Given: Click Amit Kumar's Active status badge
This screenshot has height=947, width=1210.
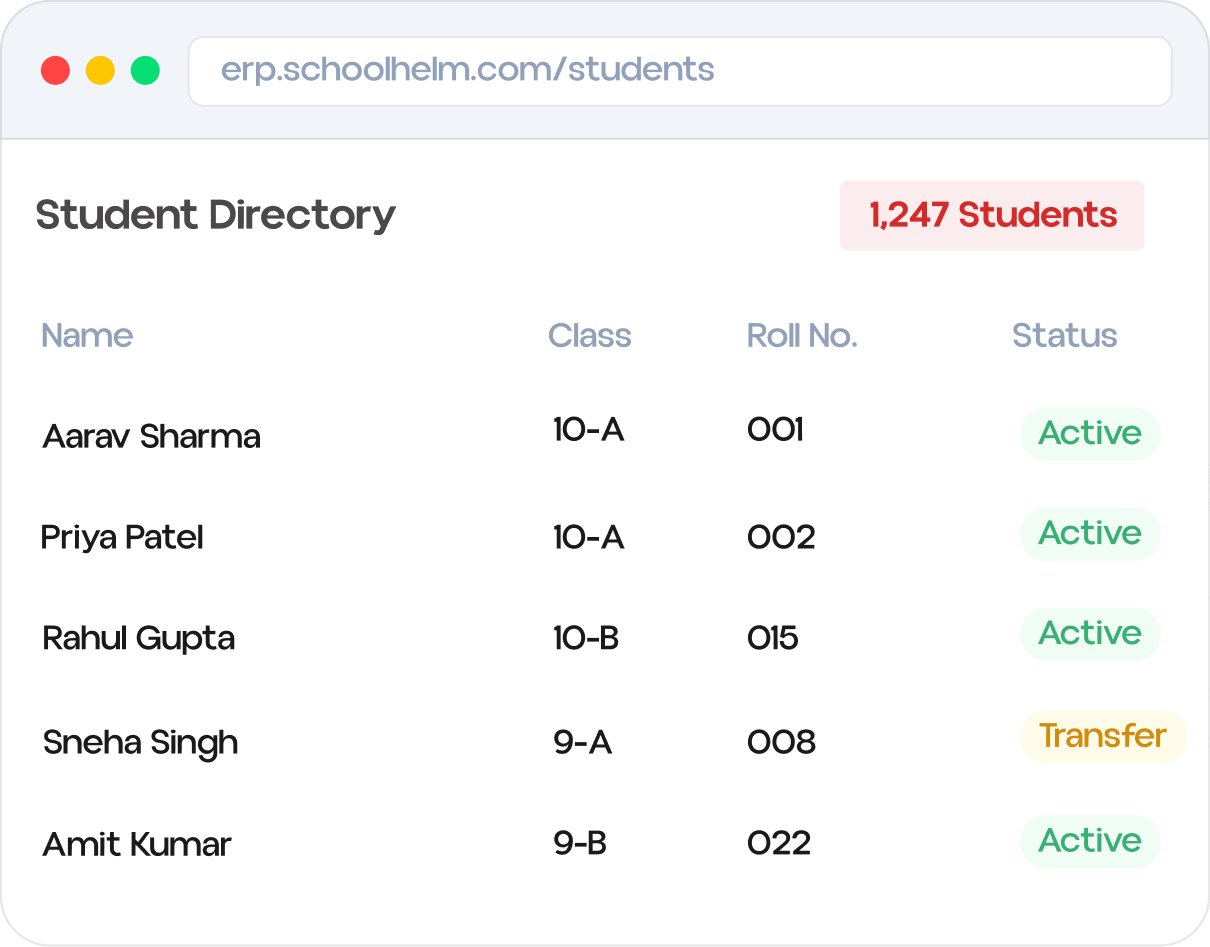Looking at the screenshot, I should [1090, 841].
